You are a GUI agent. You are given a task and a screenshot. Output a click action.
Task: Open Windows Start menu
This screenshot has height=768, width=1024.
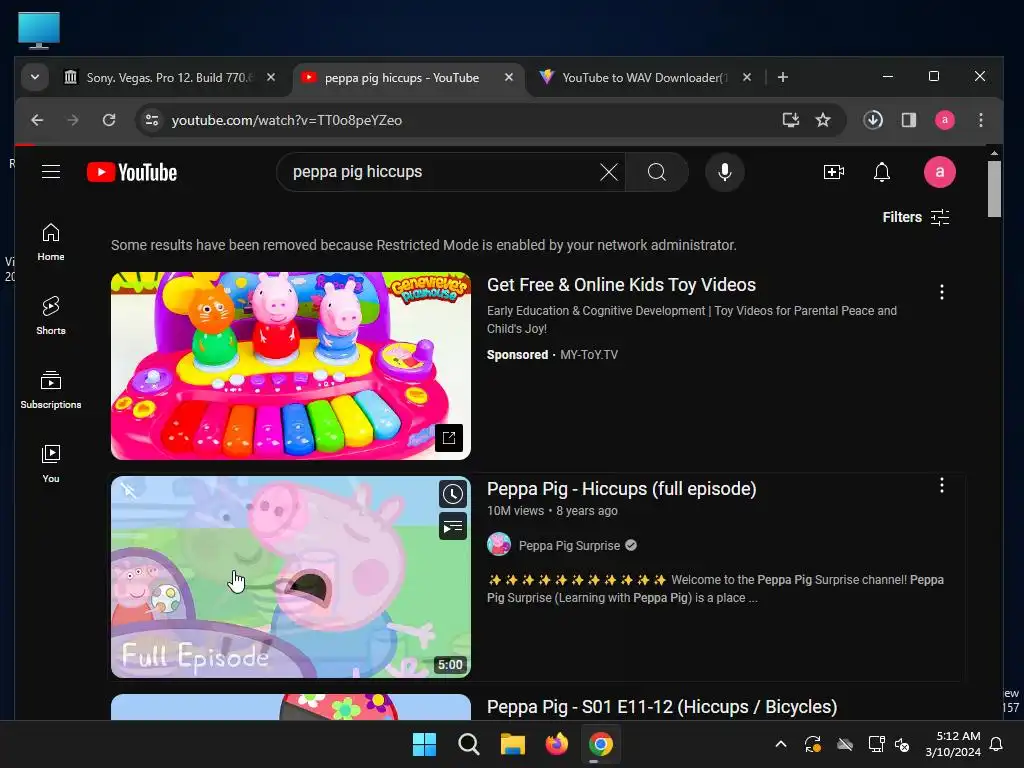(424, 744)
